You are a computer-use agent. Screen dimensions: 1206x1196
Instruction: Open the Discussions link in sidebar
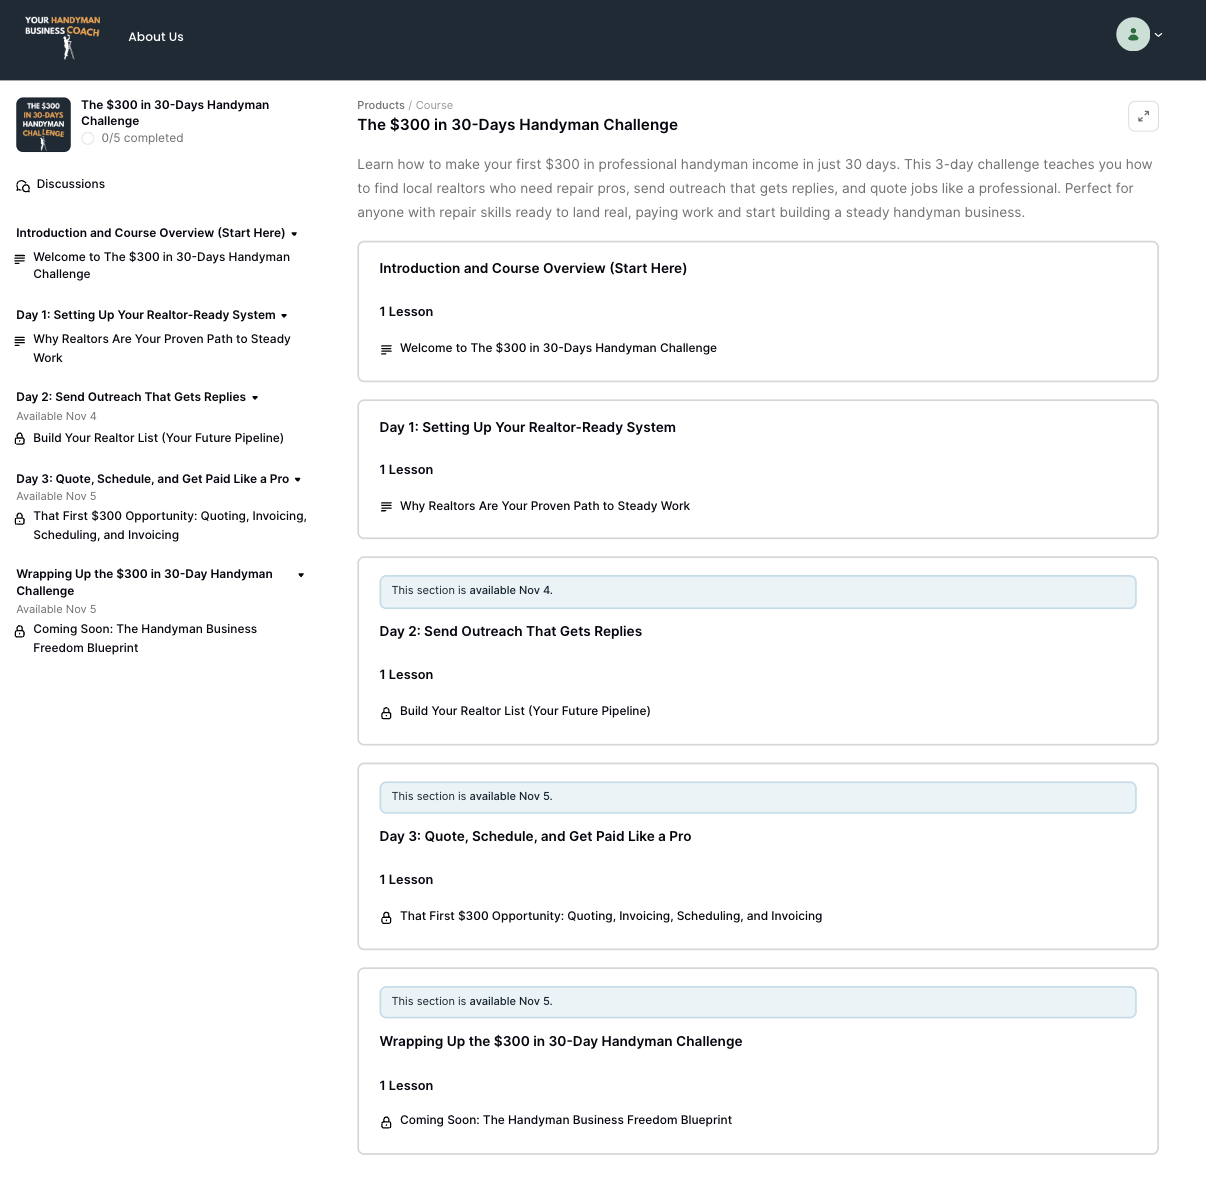pyautogui.click(x=70, y=184)
